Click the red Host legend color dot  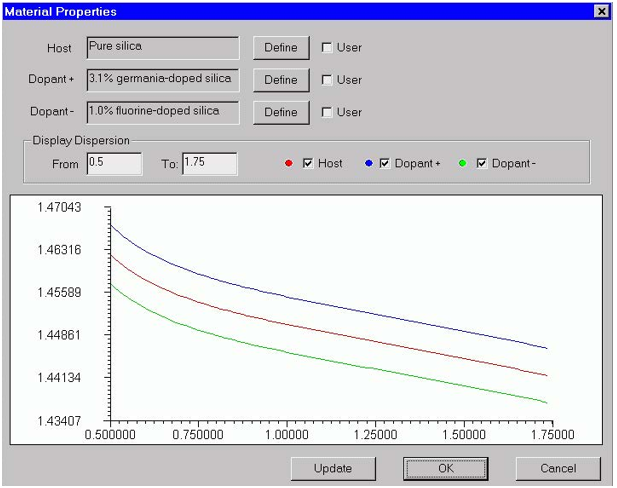(x=289, y=163)
